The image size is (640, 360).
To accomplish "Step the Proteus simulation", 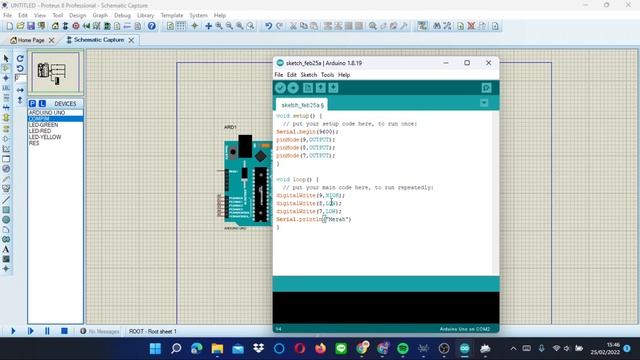I will (x=31, y=331).
